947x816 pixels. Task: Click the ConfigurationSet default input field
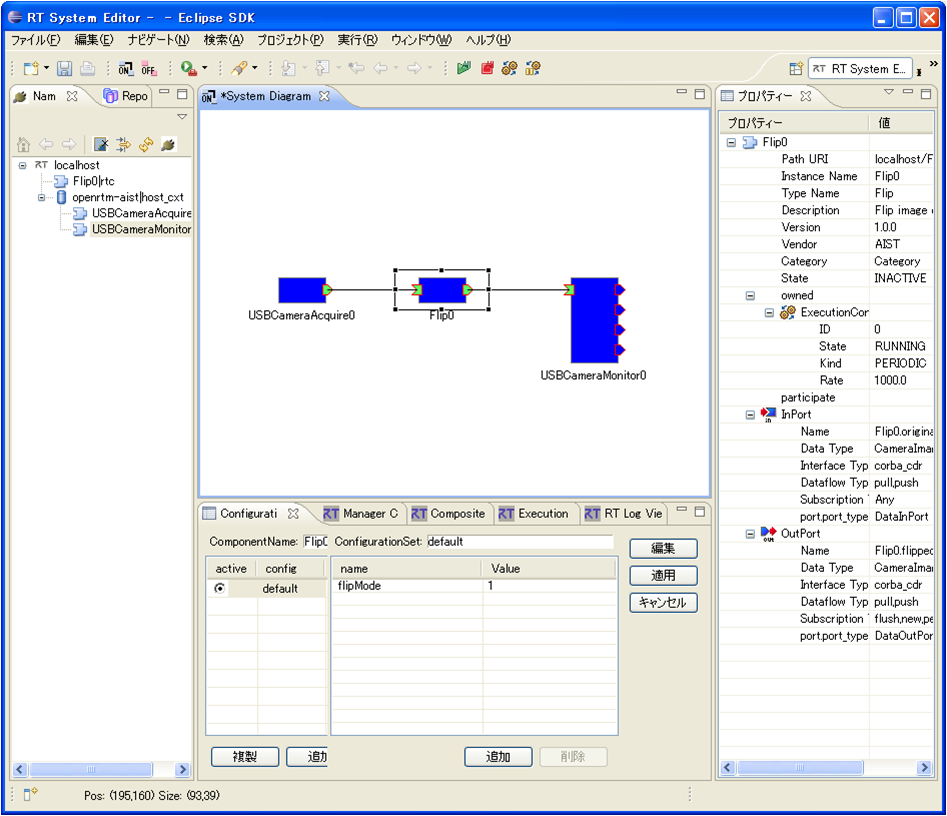click(520, 542)
